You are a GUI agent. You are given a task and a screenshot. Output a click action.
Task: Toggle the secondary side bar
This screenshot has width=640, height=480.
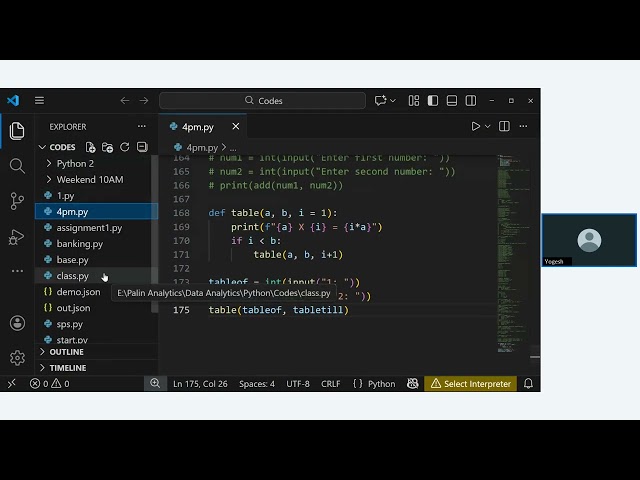coord(471,100)
